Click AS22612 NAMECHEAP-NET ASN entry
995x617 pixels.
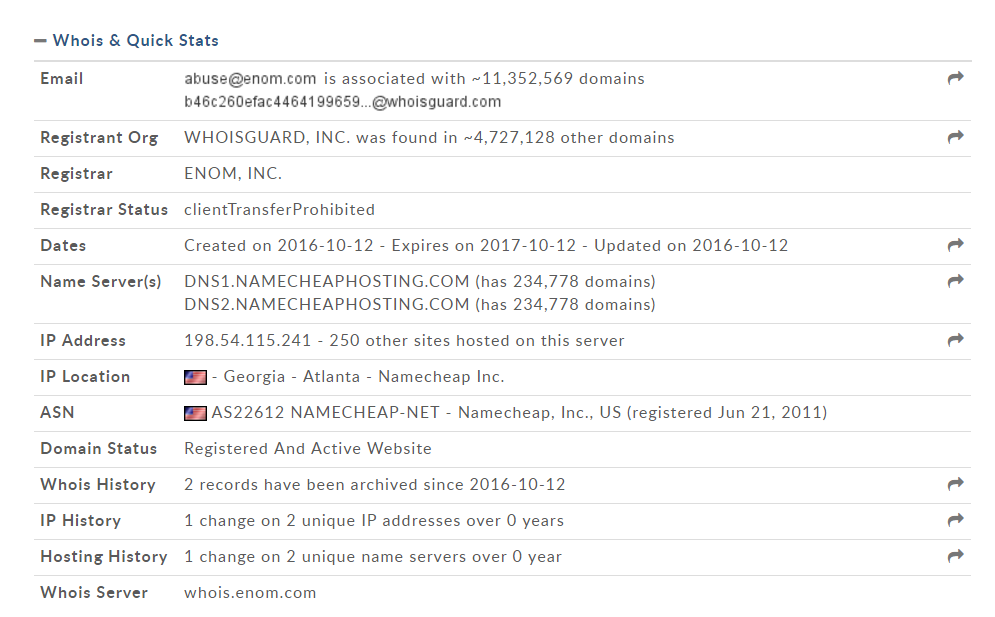325,413
